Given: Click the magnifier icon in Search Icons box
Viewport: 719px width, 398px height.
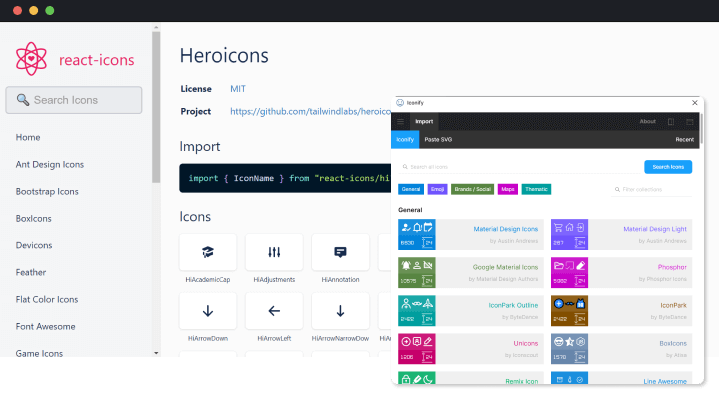Looking at the screenshot, I should coord(22,100).
